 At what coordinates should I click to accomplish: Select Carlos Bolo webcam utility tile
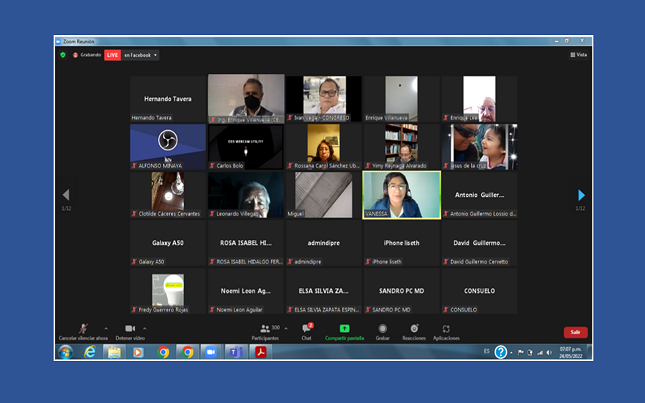(246, 147)
